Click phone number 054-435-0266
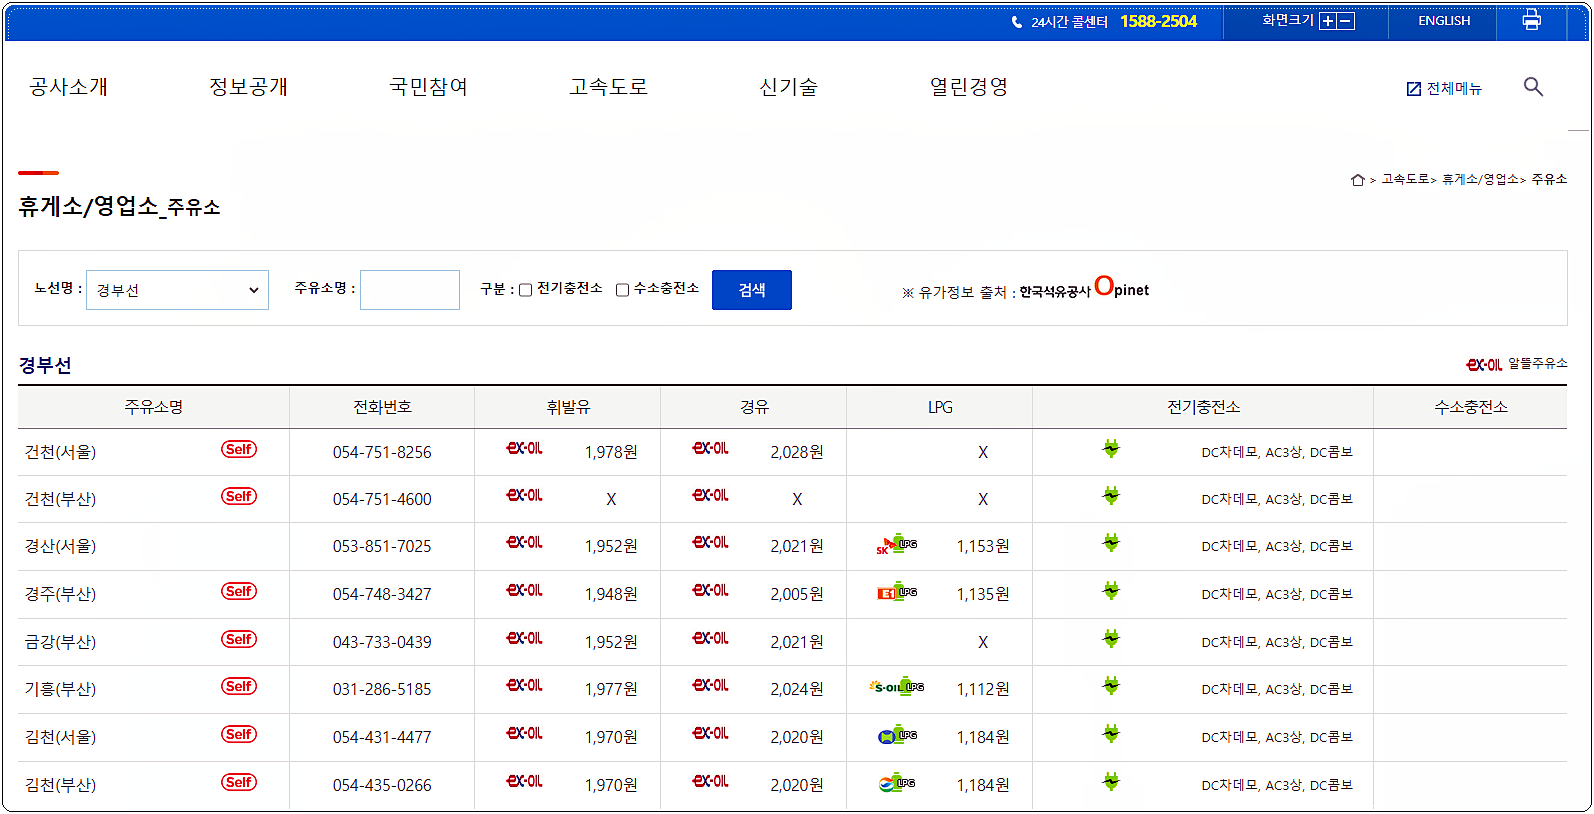Viewport: 1594px width, 814px height. click(382, 785)
